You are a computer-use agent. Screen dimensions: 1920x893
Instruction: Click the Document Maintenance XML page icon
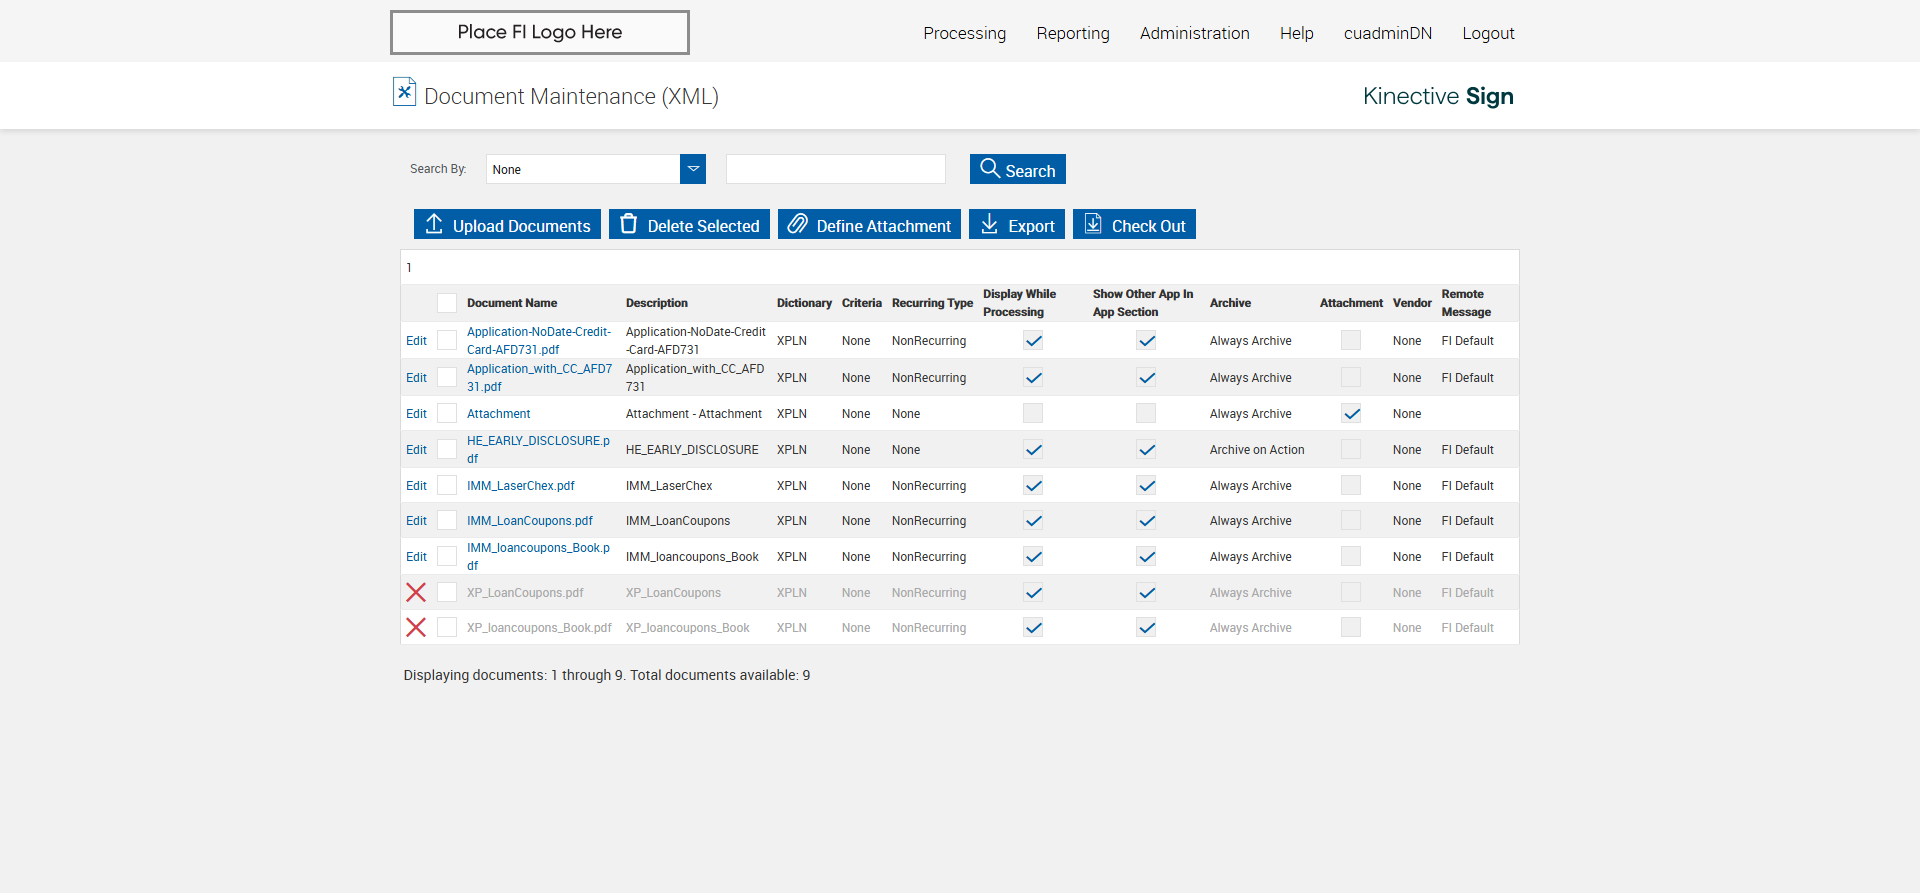[404, 92]
